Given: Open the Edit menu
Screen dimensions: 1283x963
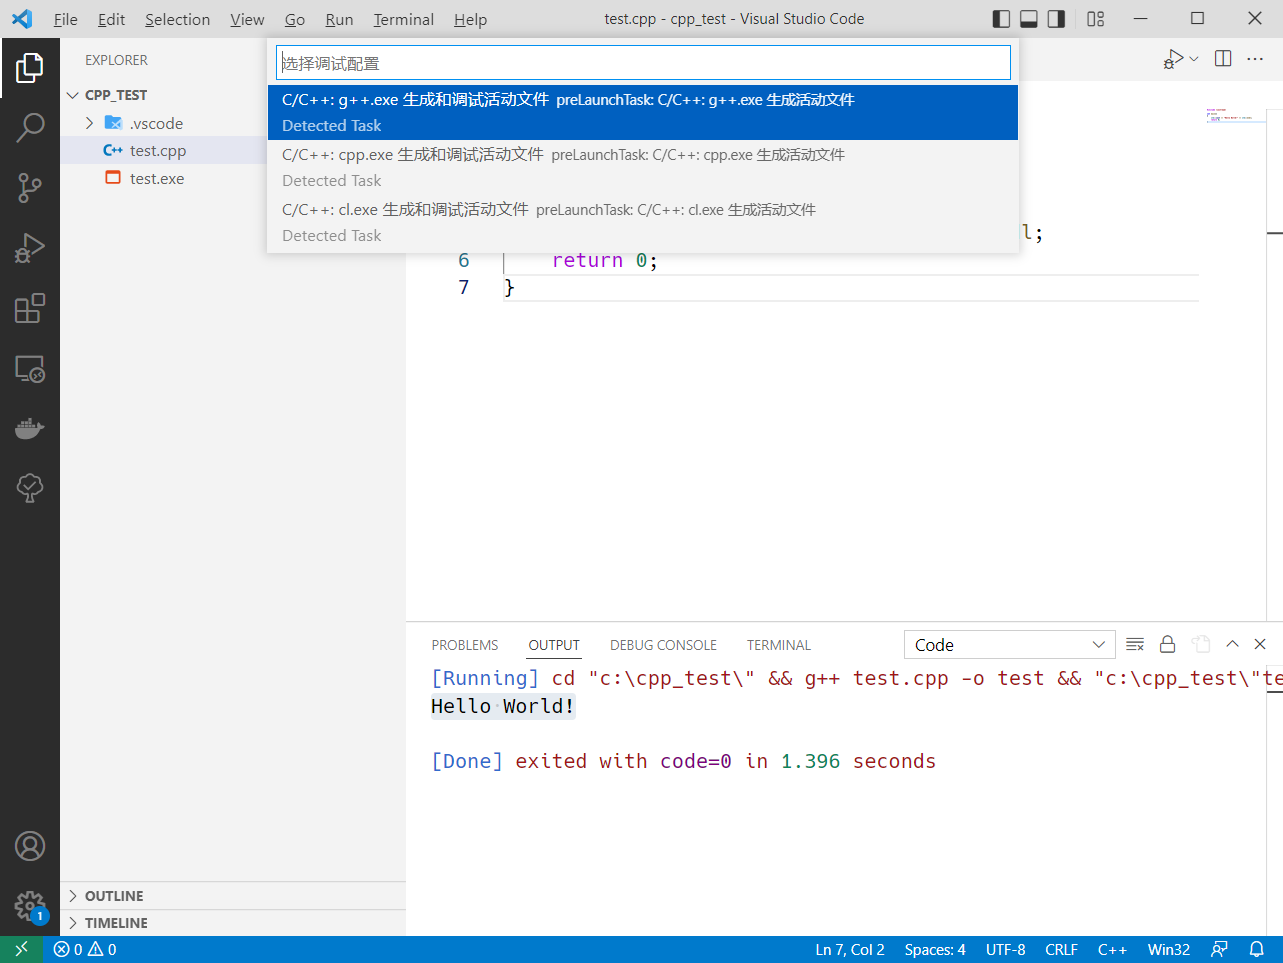Looking at the screenshot, I should click(x=111, y=19).
